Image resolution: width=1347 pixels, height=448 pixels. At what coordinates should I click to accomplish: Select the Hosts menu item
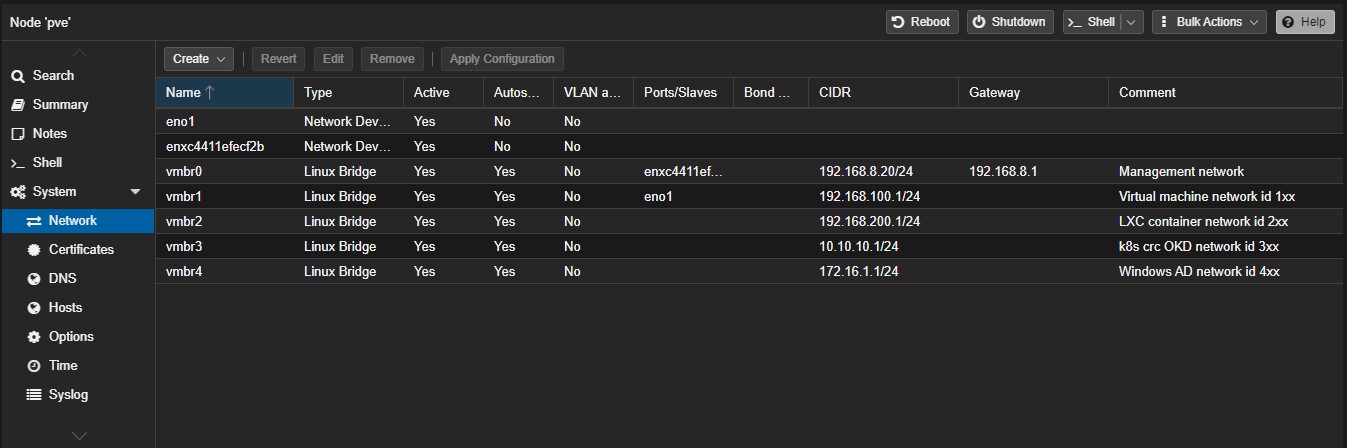tap(65, 308)
